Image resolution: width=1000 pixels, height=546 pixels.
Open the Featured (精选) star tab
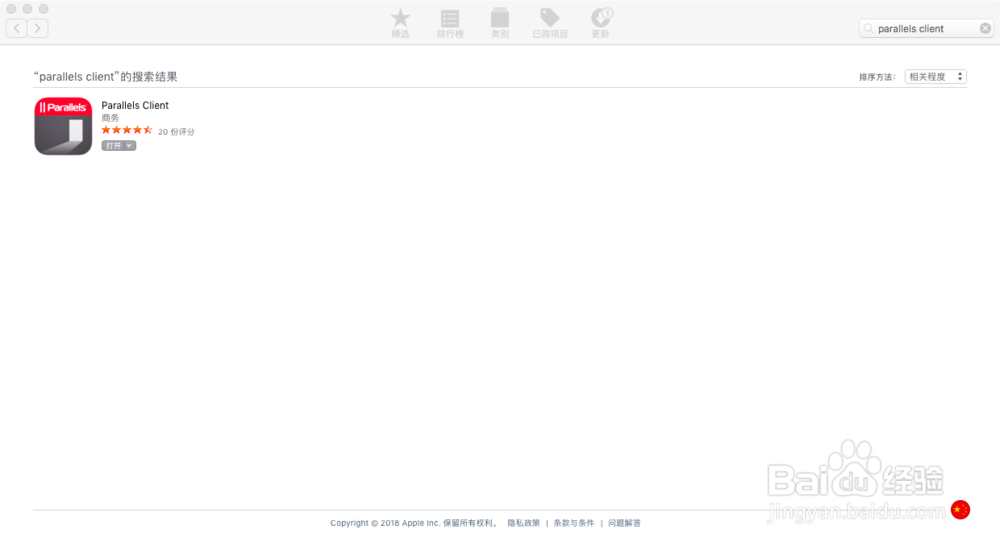click(x=400, y=23)
